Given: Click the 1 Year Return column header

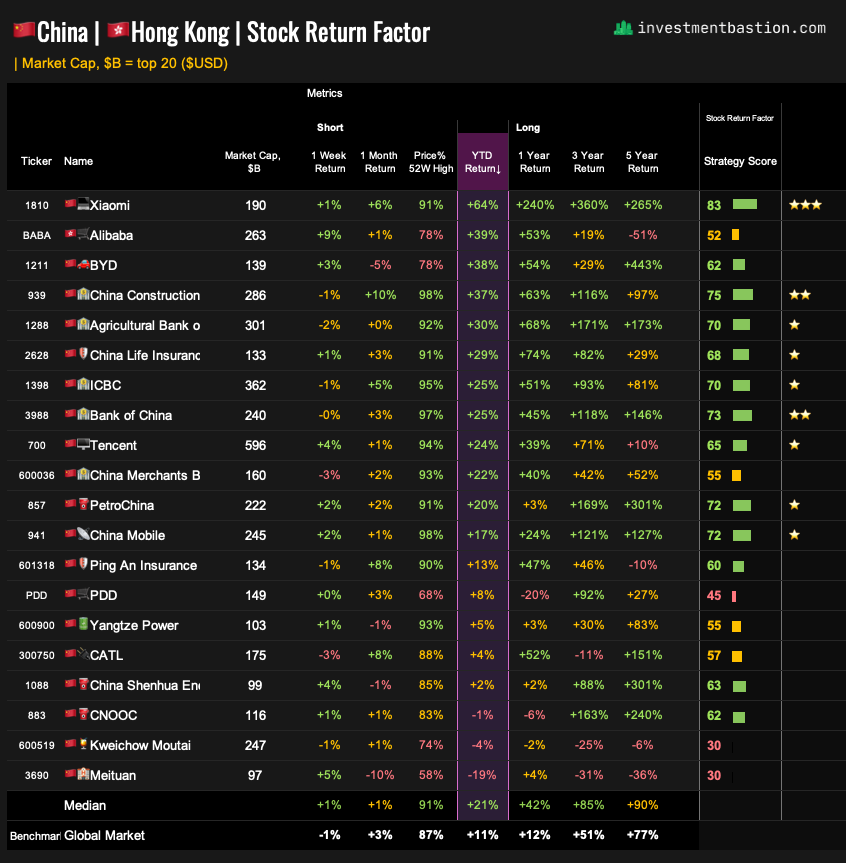Looking at the screenshot, I should click(534, 162).
